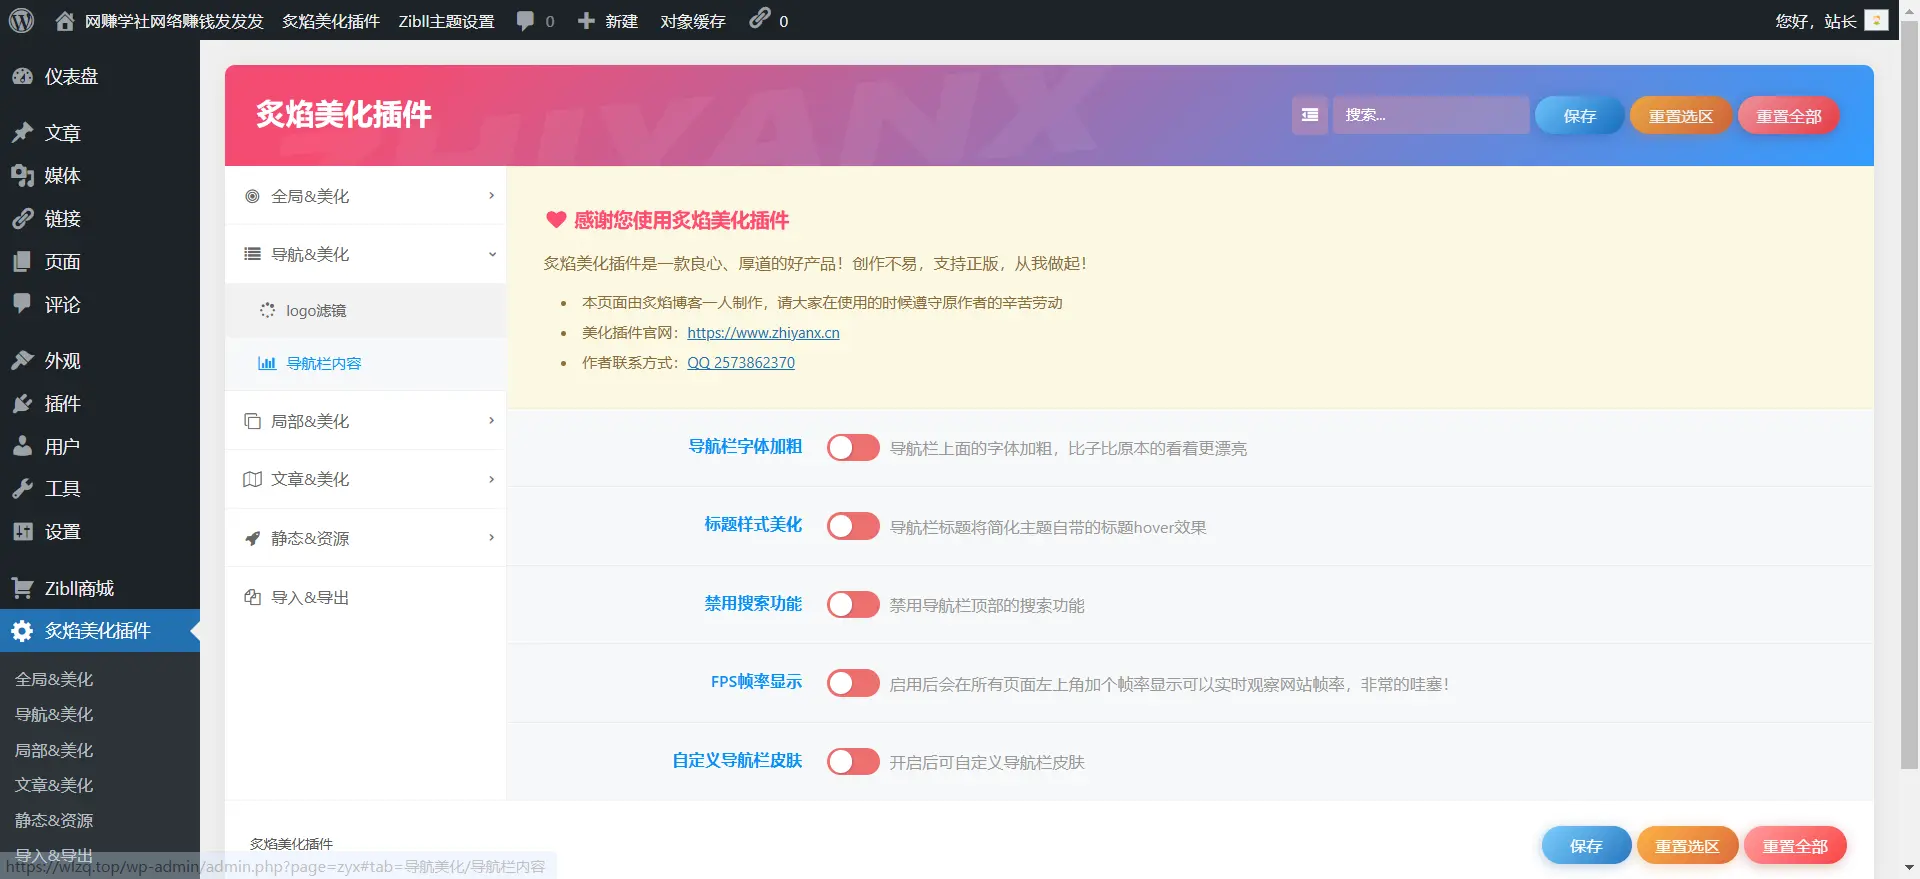Click the 搜索 input field
The height and width of the screenshot is (879, 1920).
(1431, 115)
